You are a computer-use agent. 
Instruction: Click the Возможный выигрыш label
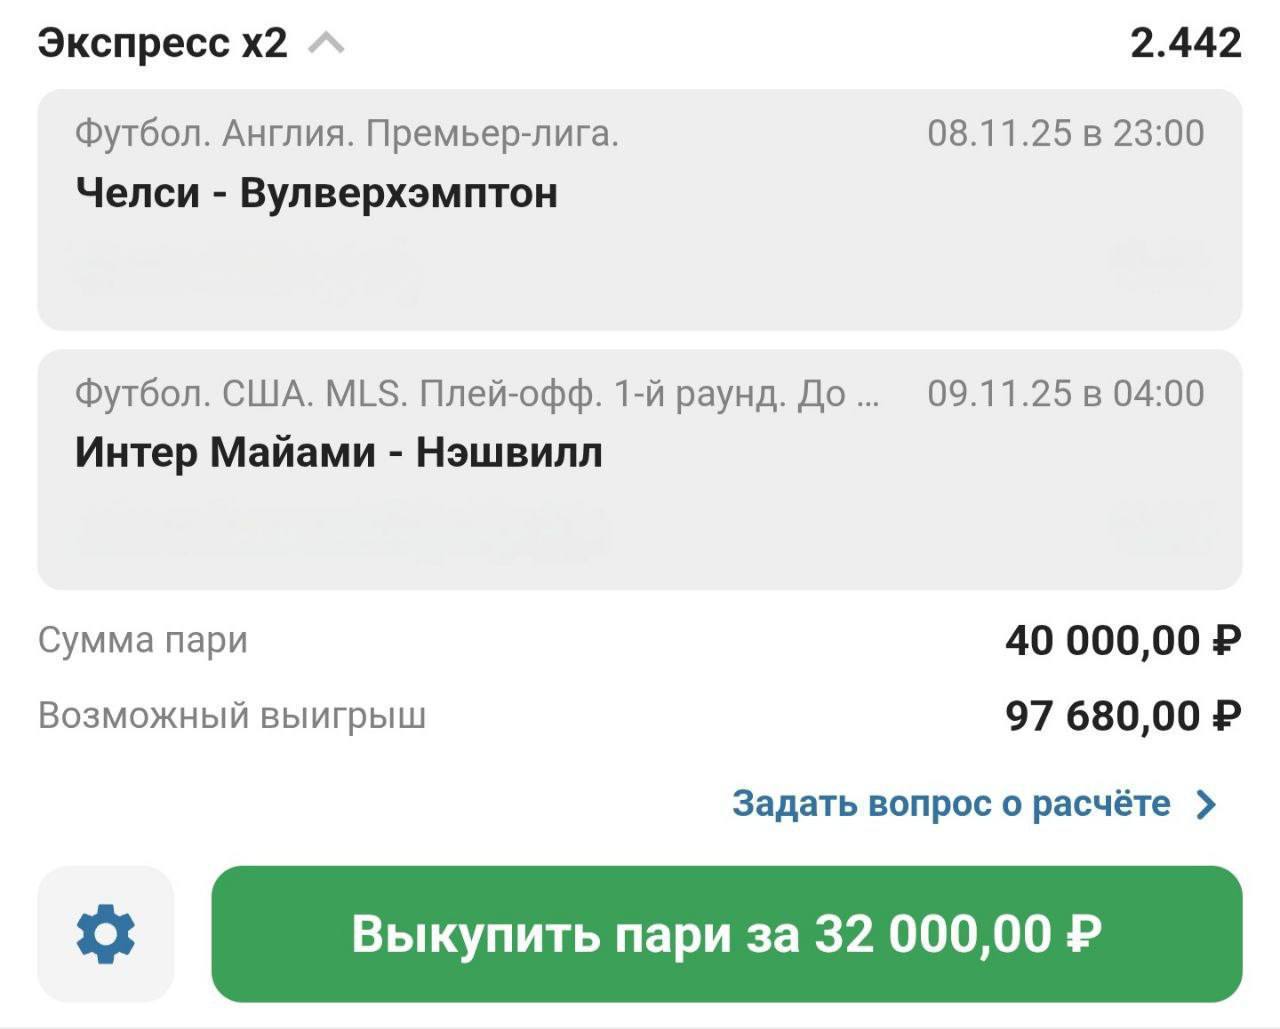click(232, 716)
